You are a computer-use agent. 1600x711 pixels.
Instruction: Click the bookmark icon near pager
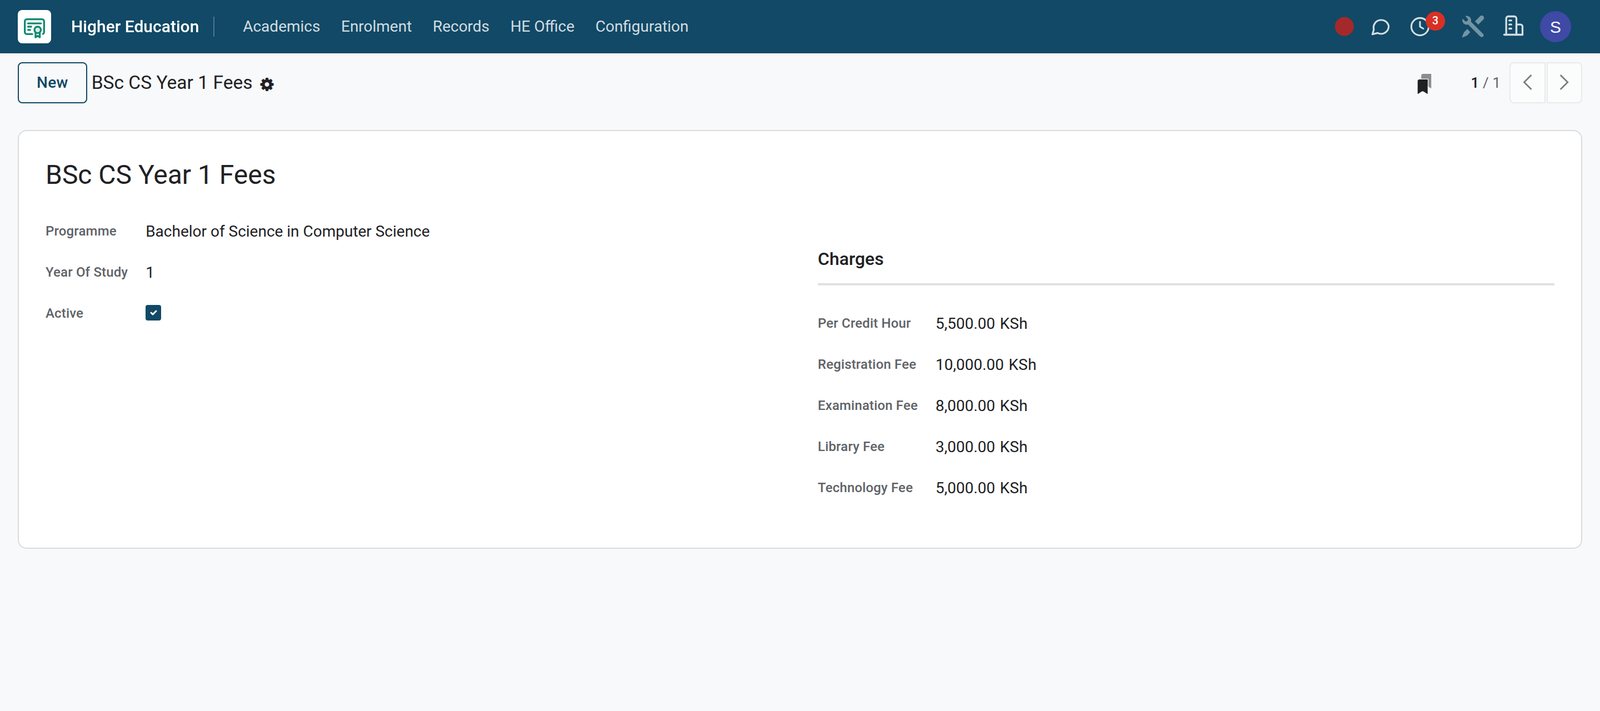(x=1424, y=84)
